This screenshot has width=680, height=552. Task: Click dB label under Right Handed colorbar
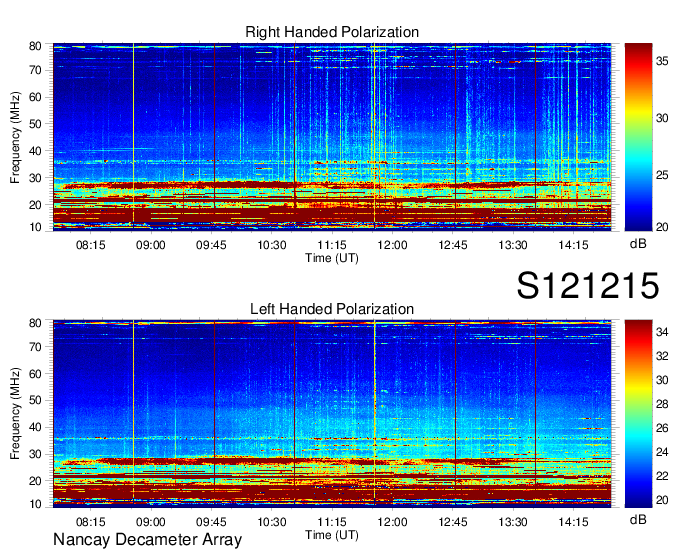[638, 244]
